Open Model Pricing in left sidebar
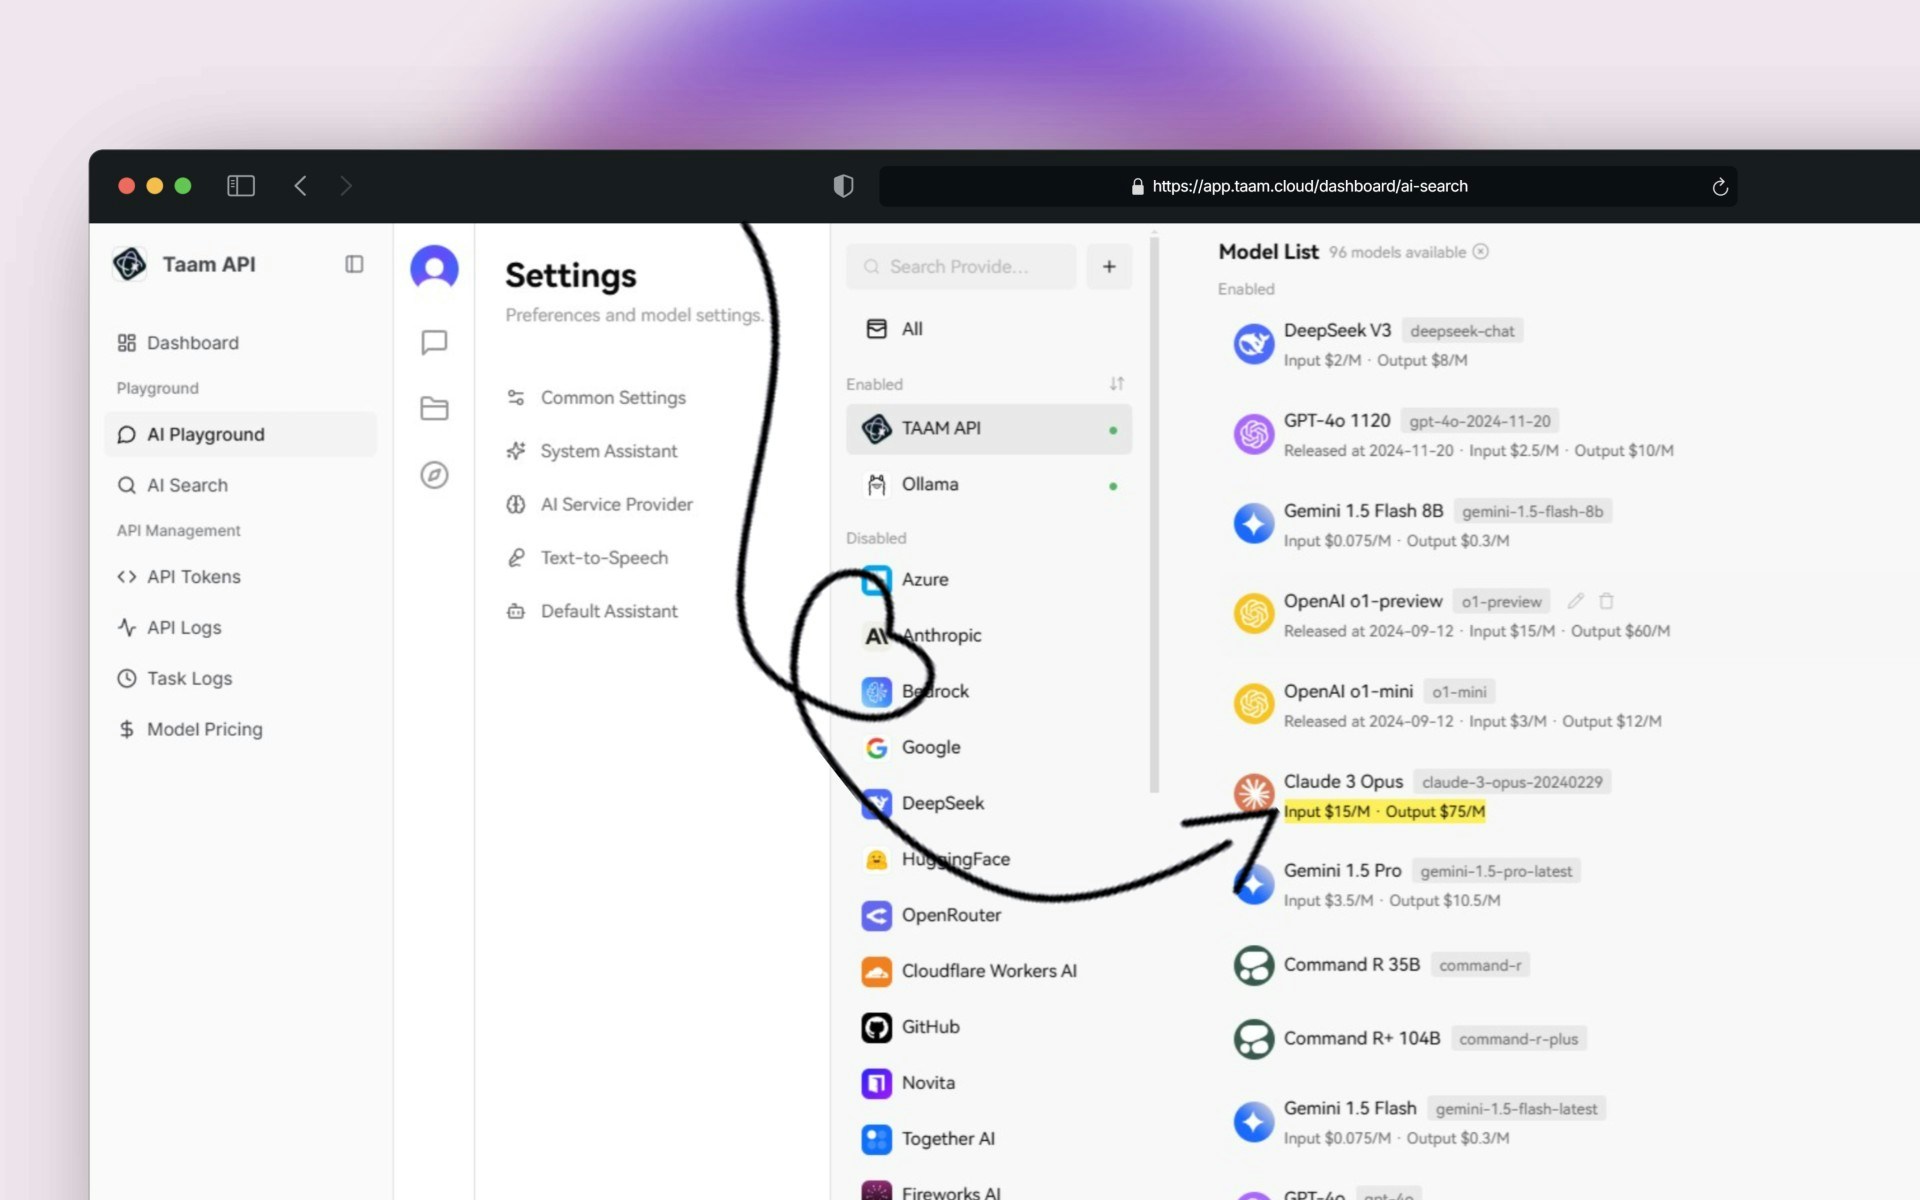Screen dimensions: 1920x1200 204,730
